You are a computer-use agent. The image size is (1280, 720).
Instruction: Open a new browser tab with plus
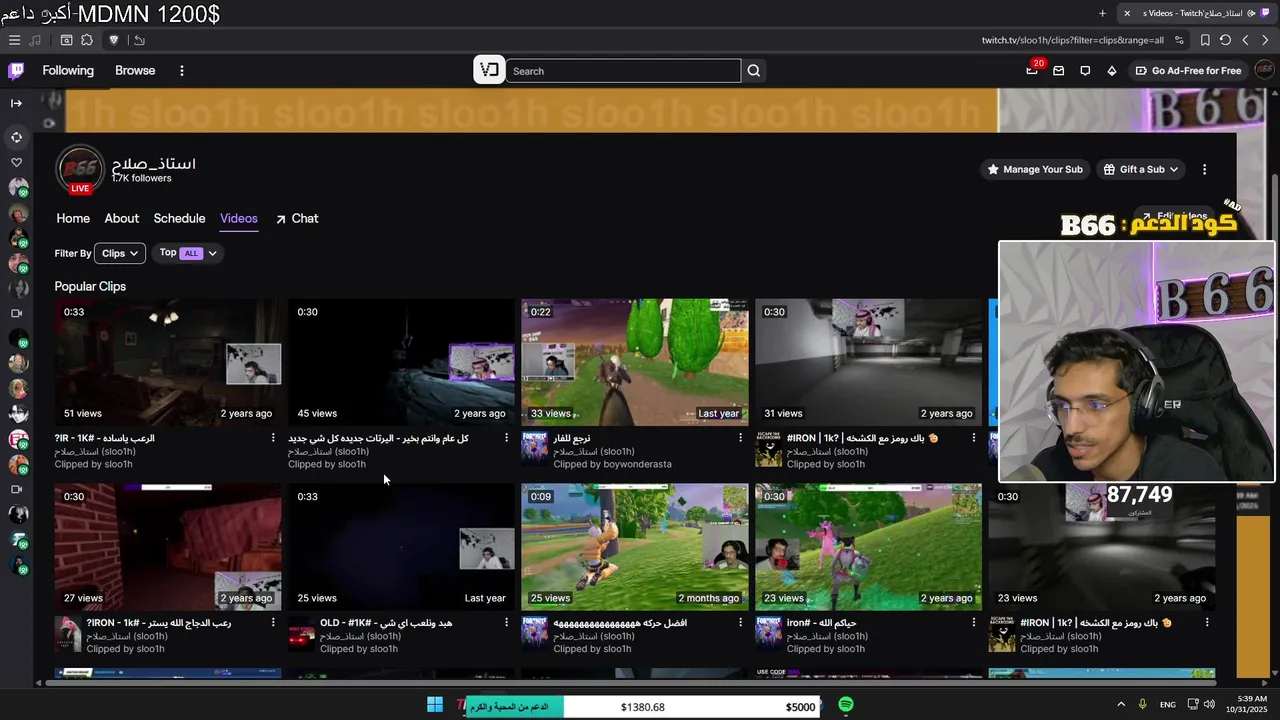point(1102,13)
